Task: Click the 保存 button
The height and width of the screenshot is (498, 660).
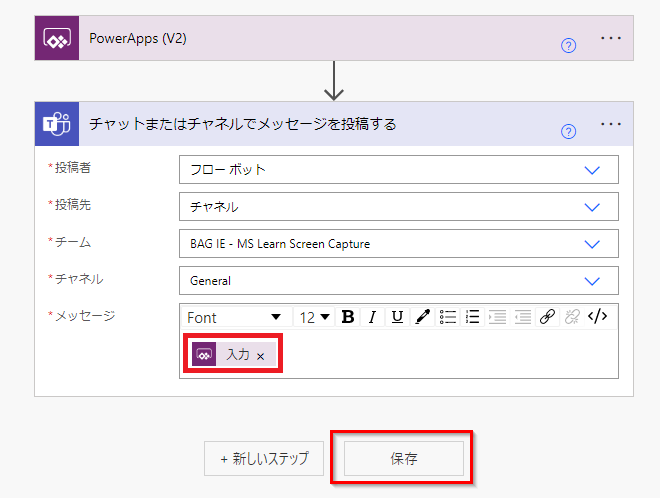Action: (404, 458)
